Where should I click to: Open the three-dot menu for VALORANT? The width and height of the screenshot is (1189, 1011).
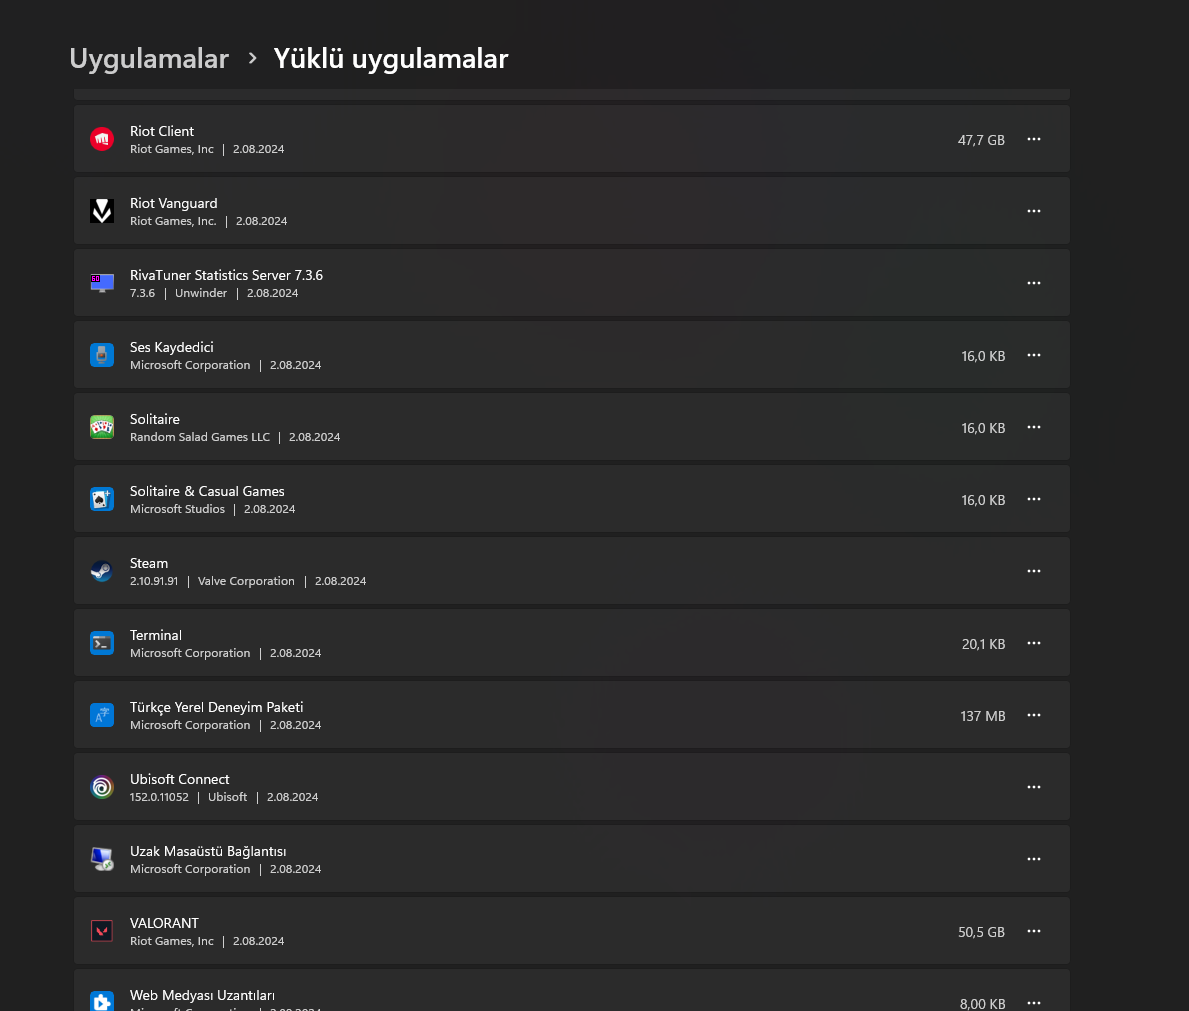point(1034,931)
